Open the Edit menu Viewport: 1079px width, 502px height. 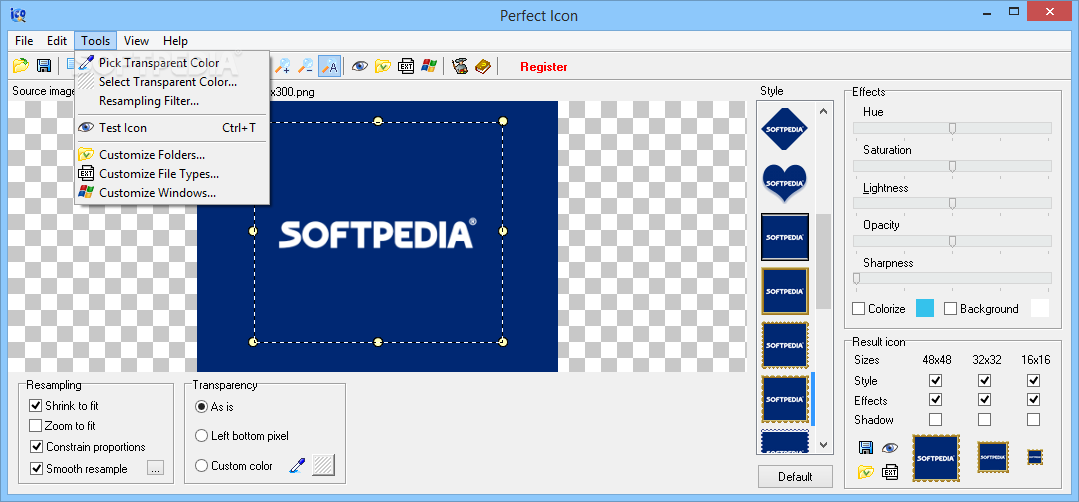[57, 41]
